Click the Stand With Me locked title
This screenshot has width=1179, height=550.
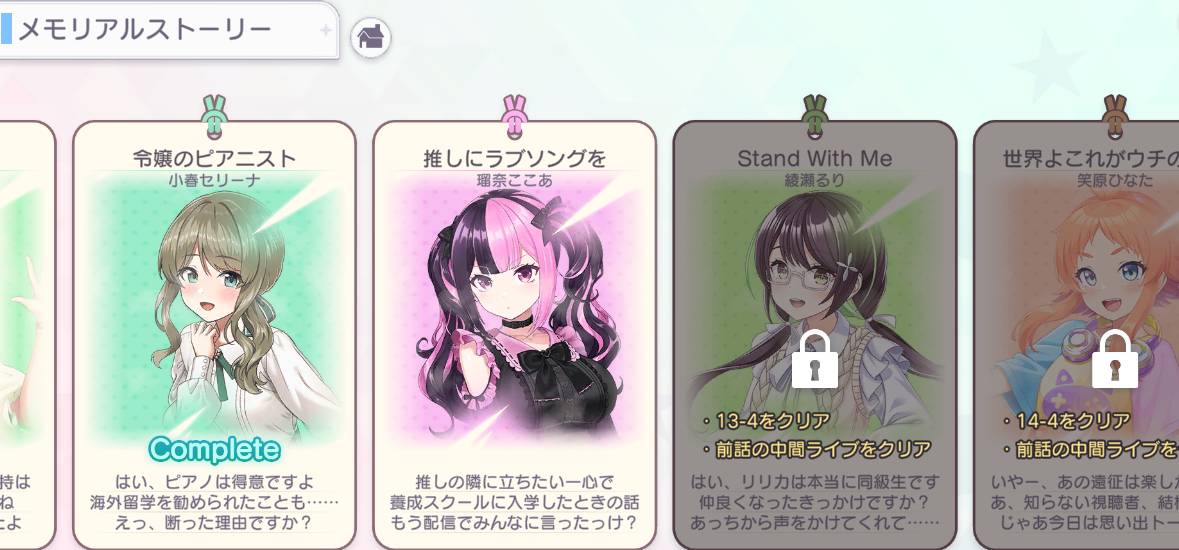tap(815, 159)
